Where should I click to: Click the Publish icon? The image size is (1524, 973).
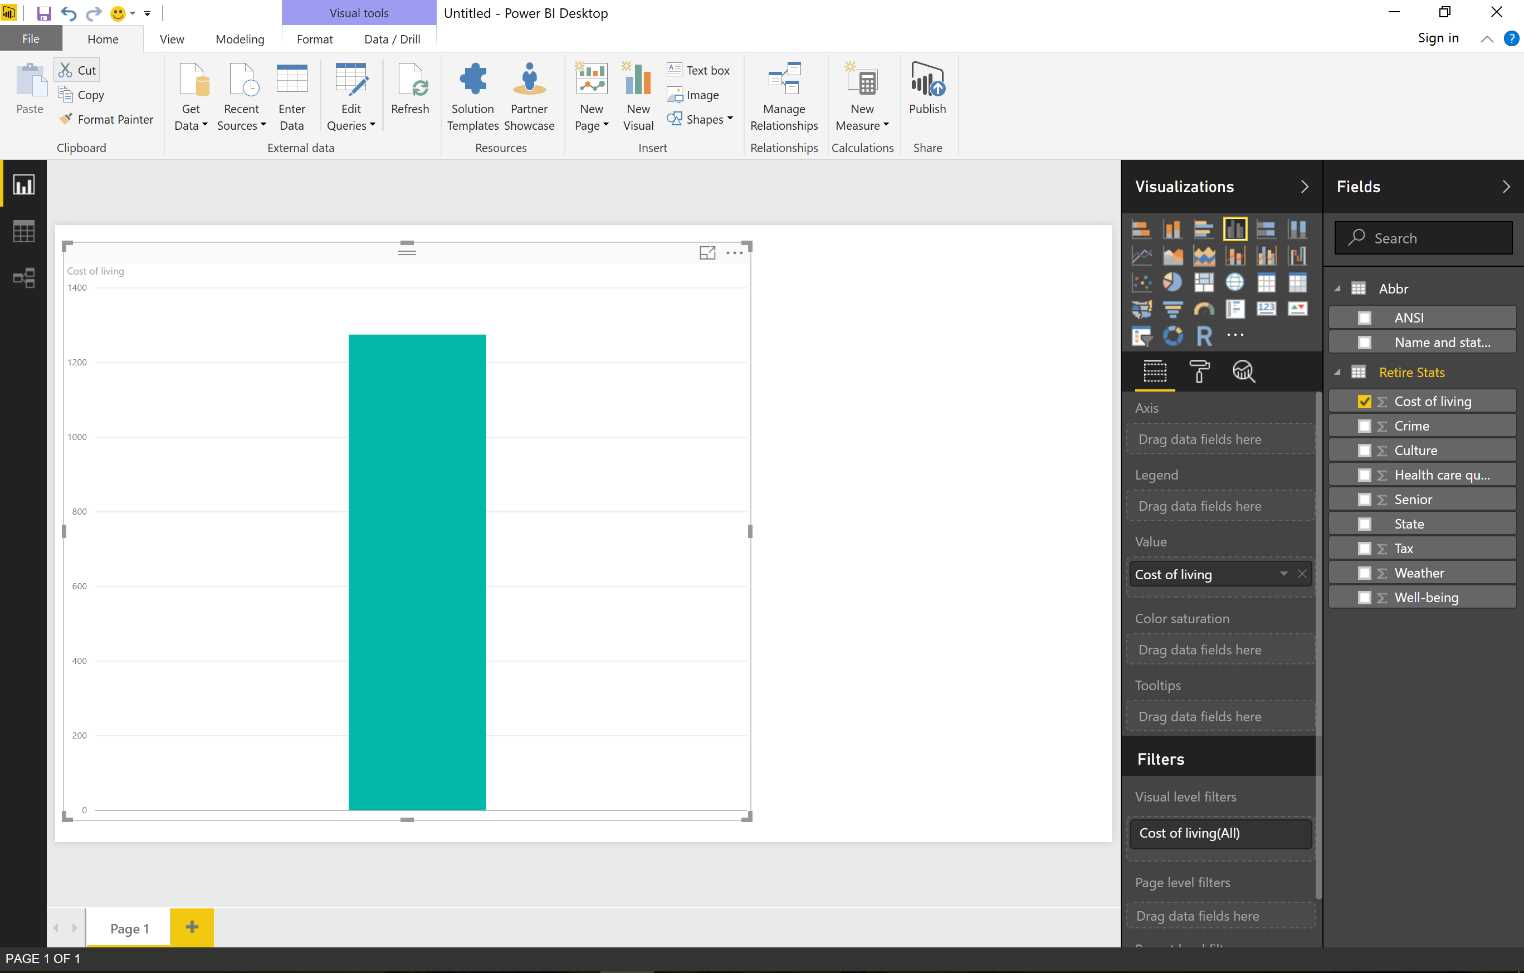pos(927,83)
